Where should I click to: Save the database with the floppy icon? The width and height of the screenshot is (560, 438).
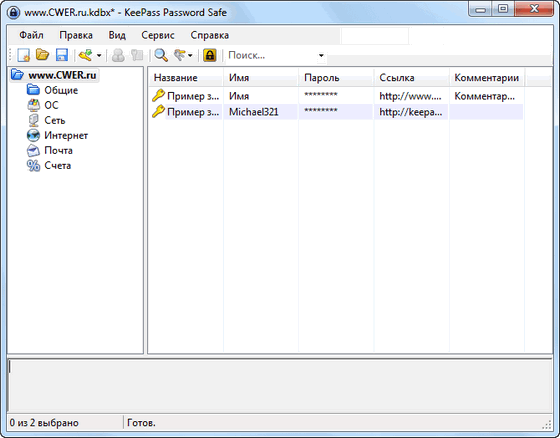coord(62,55)
